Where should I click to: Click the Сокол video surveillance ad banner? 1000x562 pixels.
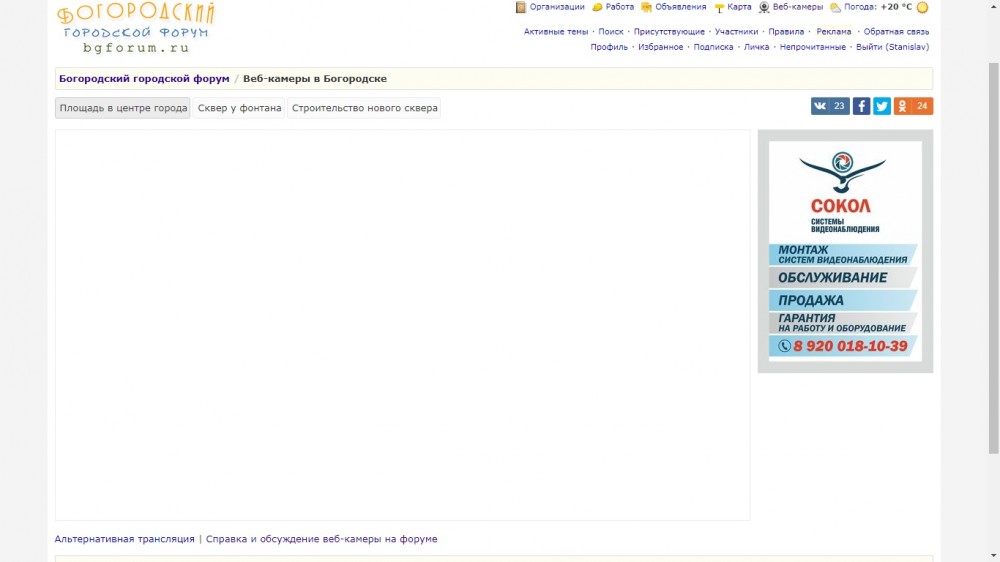[845, 250]
